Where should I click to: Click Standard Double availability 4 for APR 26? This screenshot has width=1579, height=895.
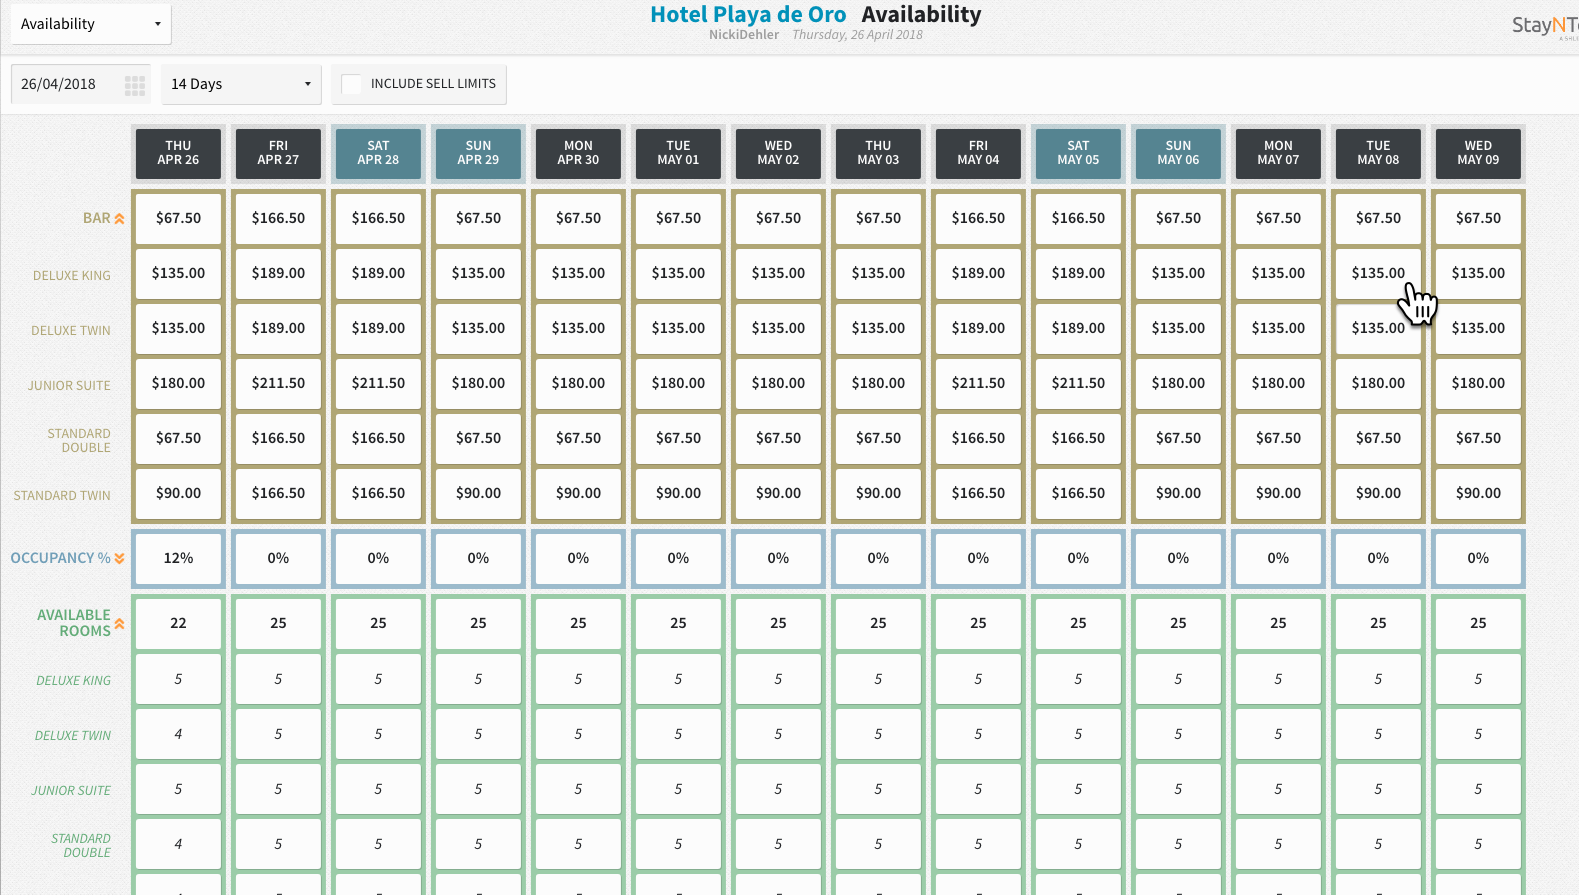178,844
